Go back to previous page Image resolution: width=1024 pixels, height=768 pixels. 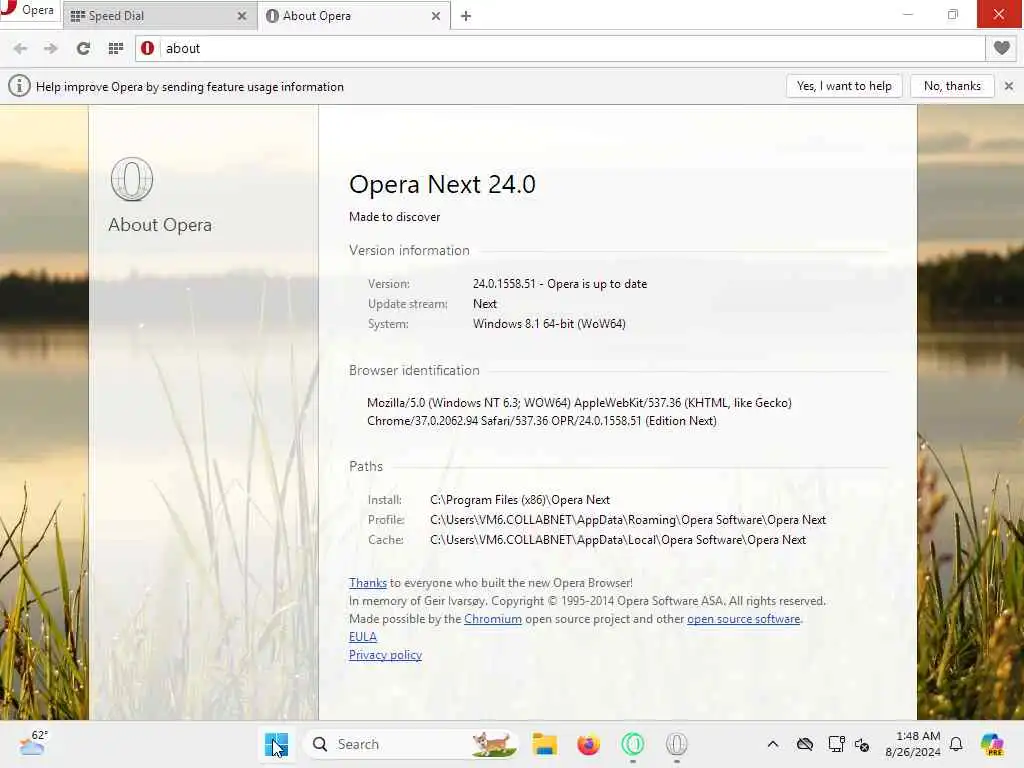(20, 48)
